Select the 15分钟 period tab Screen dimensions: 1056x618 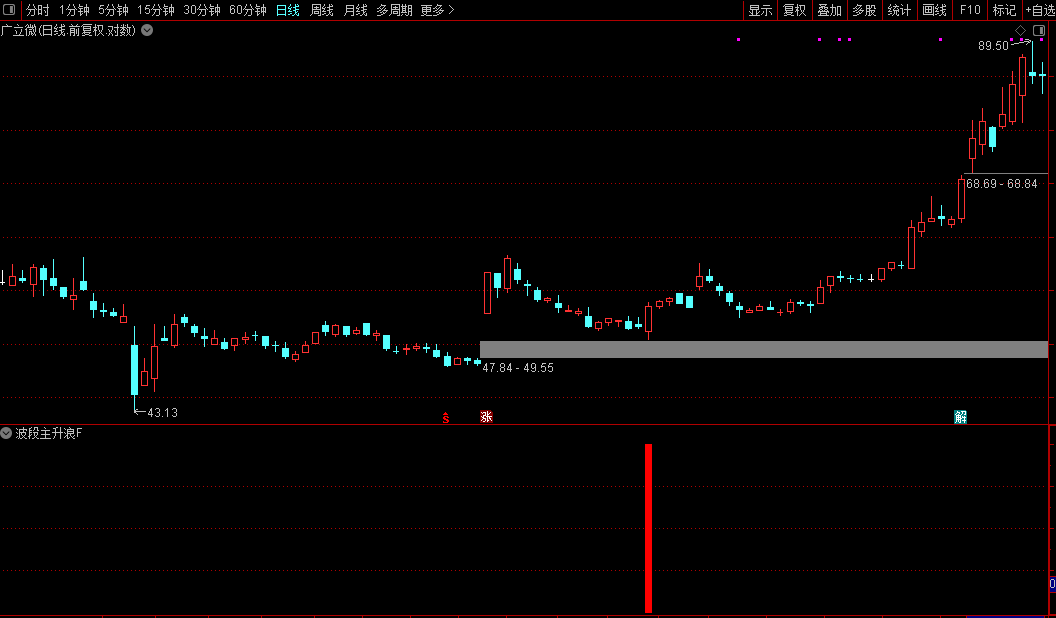point(156,10)
